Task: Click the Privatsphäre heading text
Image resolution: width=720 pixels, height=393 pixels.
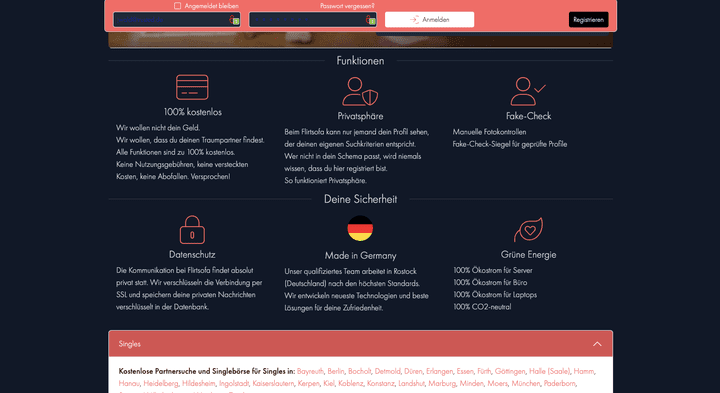Action: [360, 116]
